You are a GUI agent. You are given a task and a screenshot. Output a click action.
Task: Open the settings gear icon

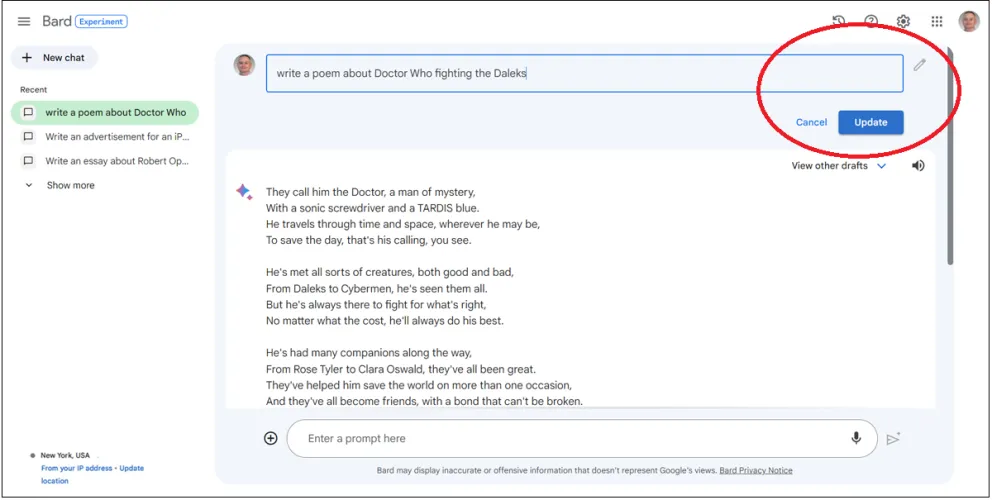click(903, 22)
